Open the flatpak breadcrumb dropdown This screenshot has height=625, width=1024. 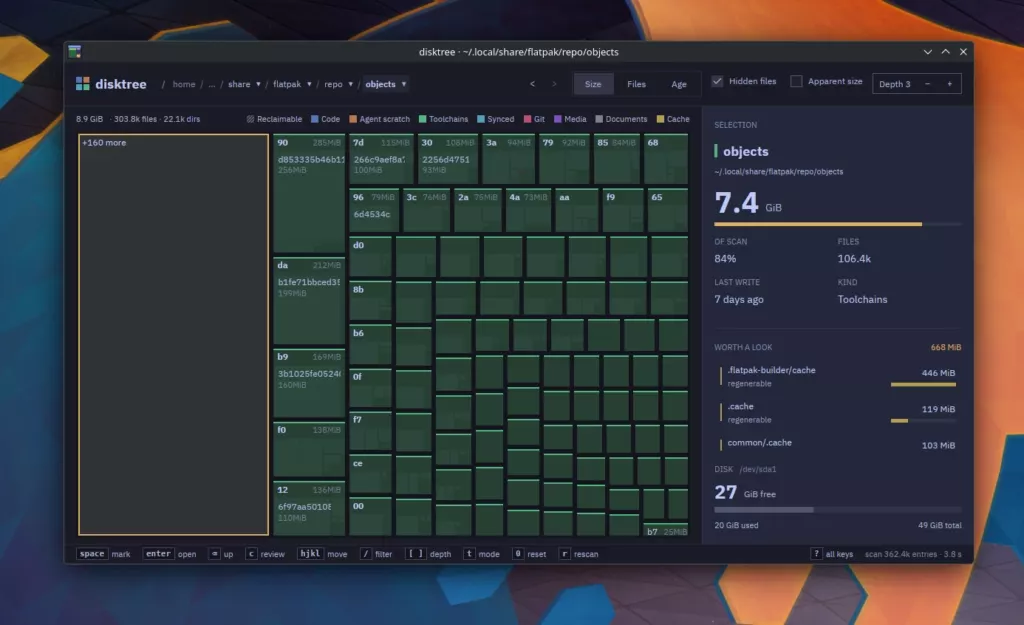(310, 84)
